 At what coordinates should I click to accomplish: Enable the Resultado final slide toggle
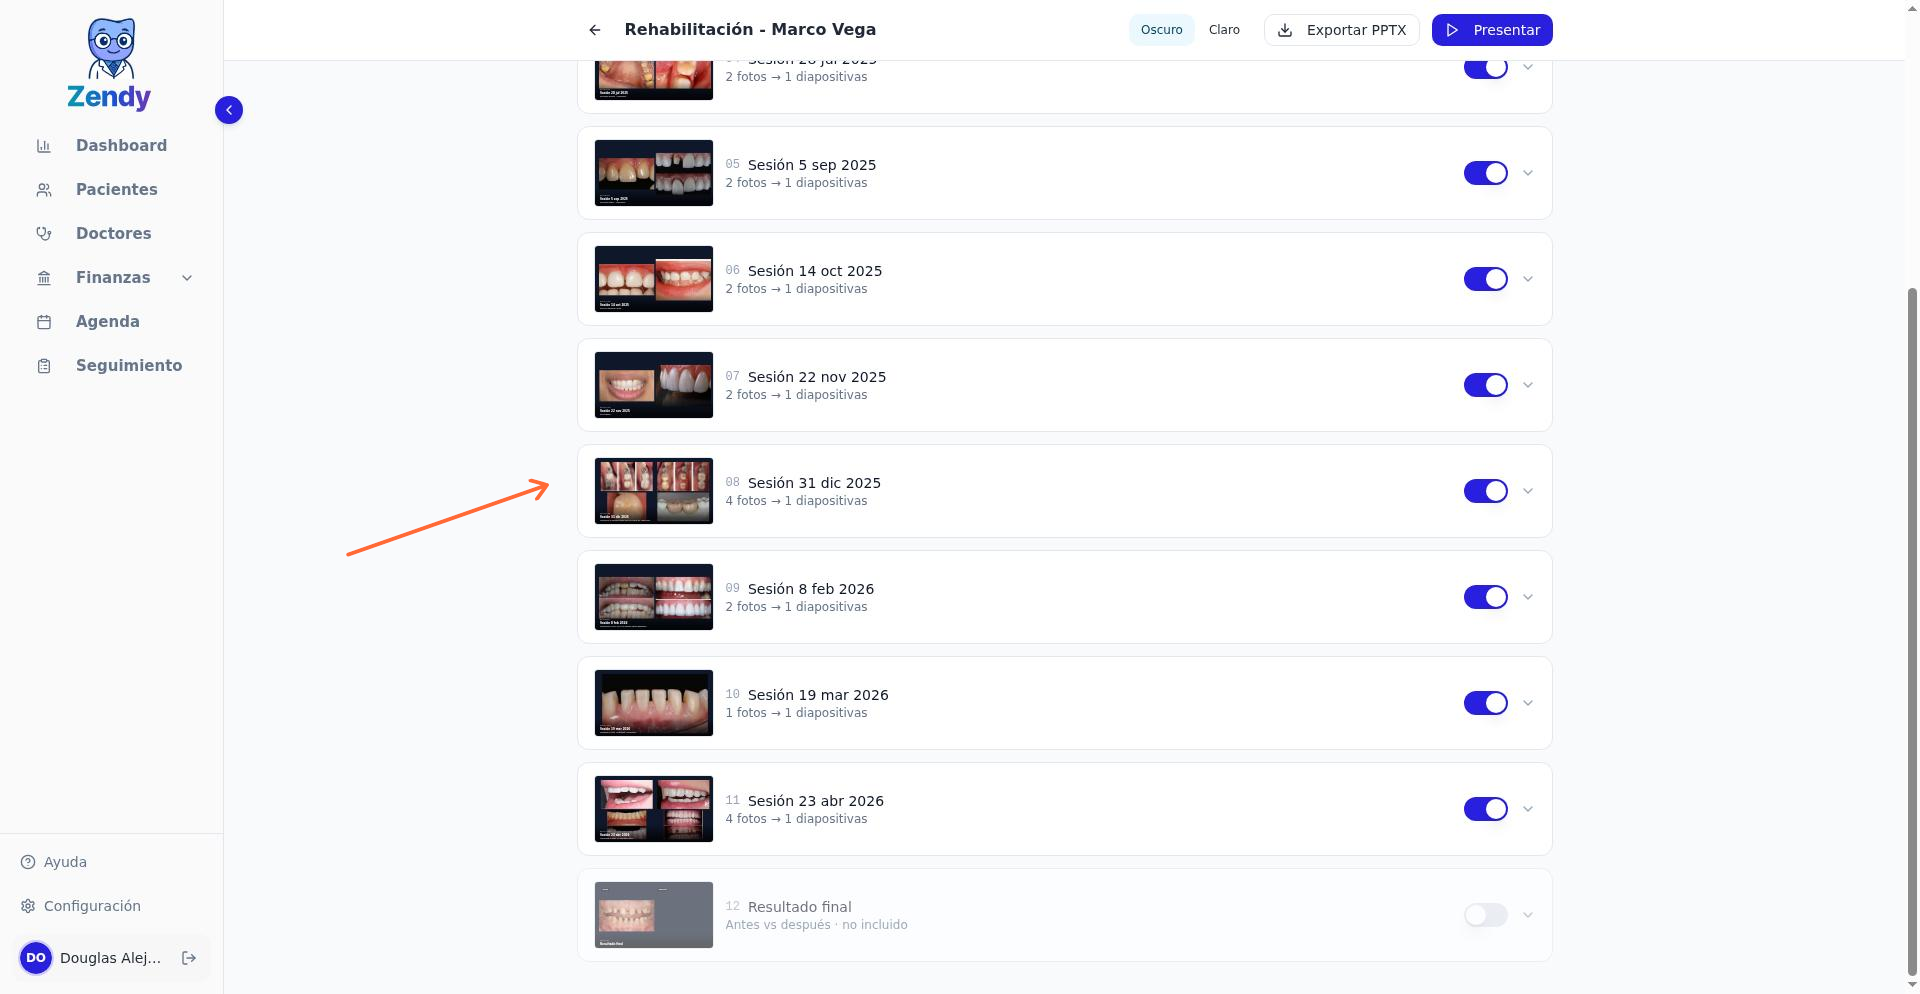[1485, 915]
